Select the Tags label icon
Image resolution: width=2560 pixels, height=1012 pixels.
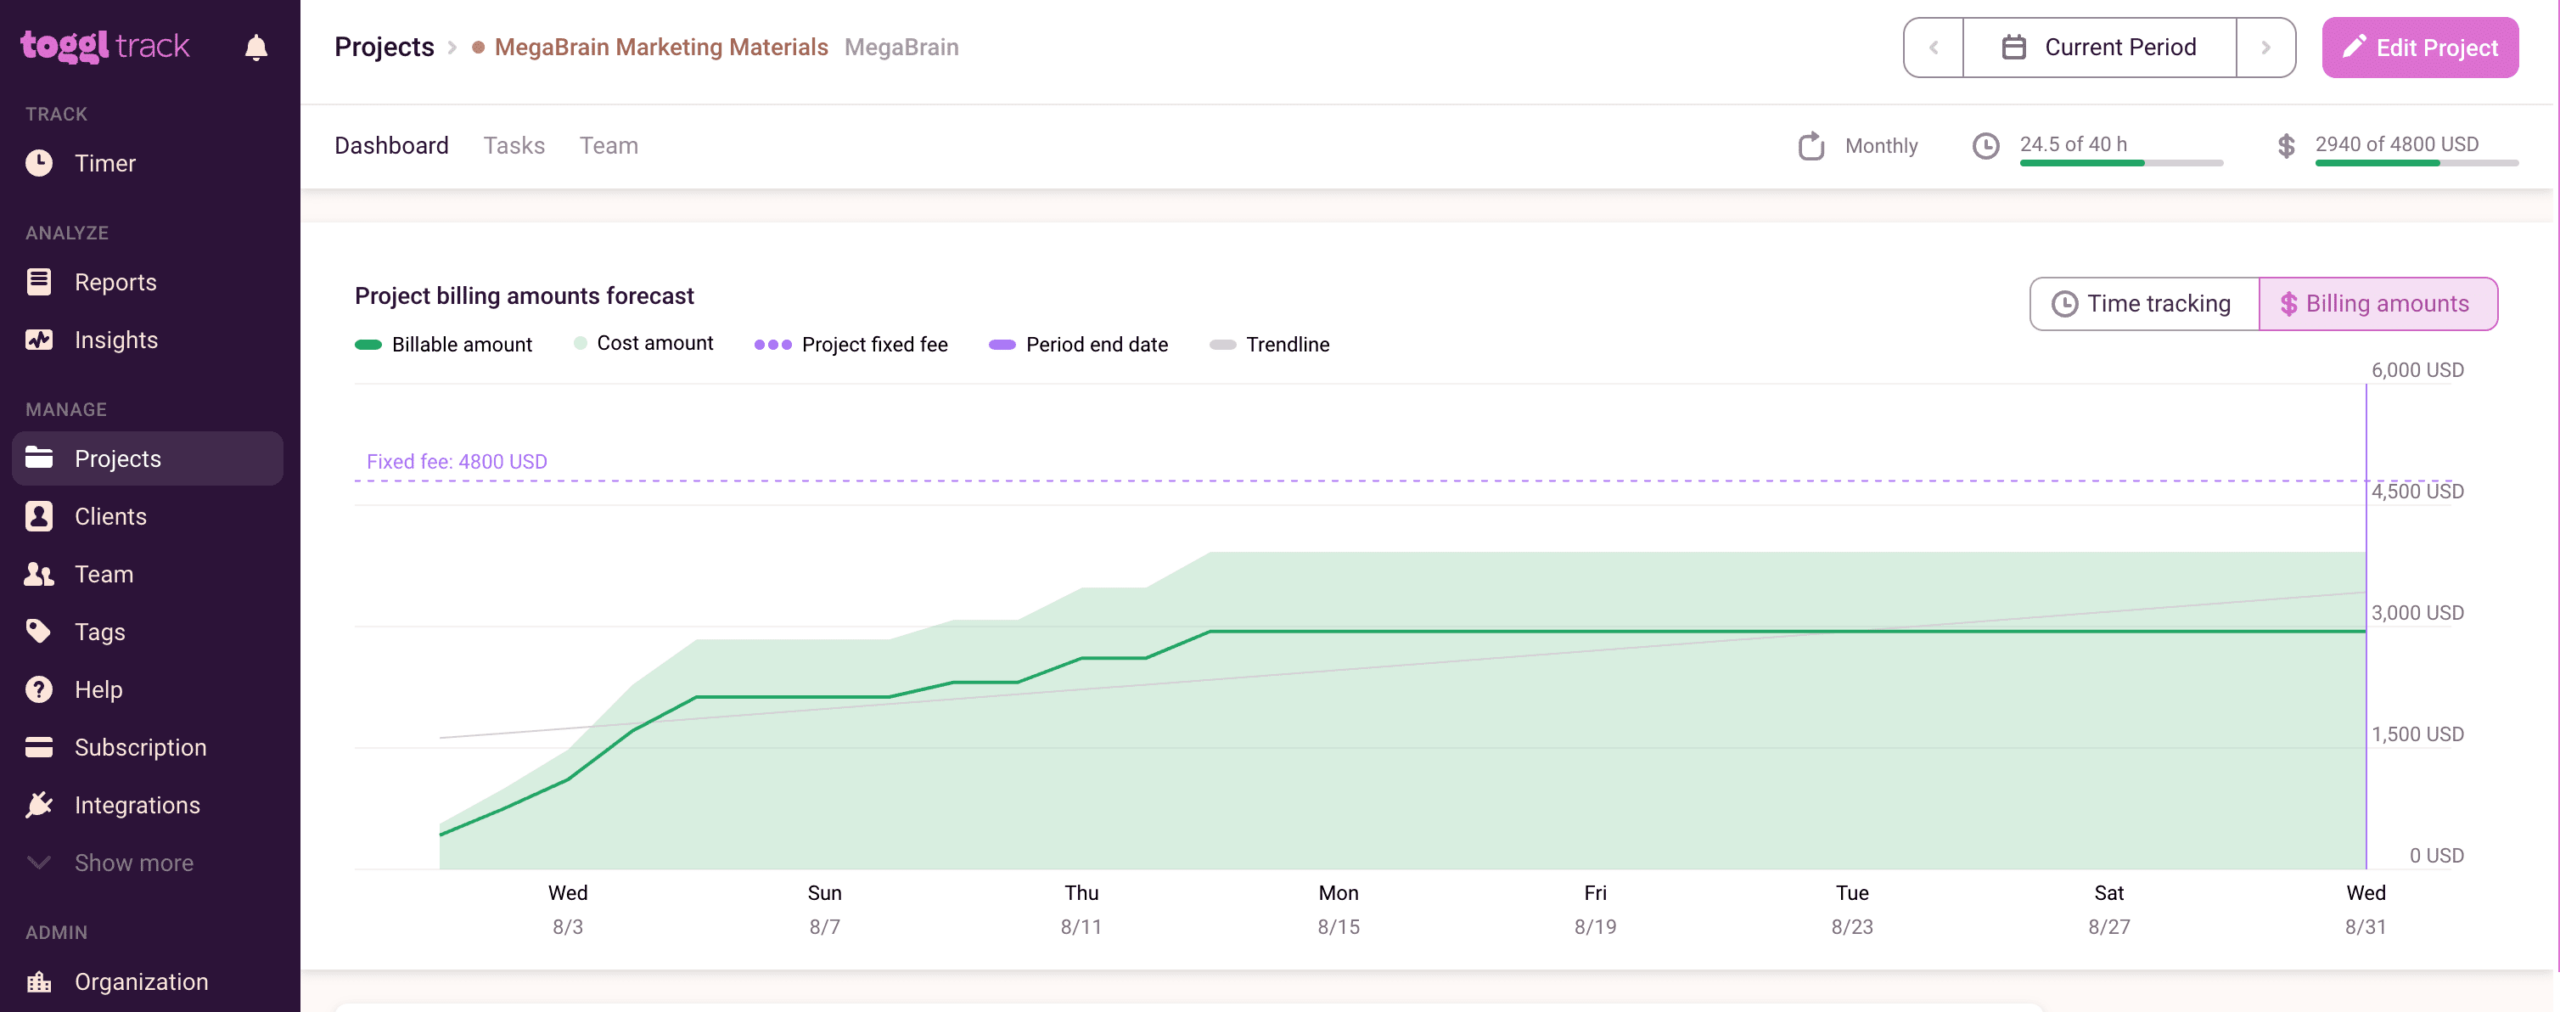point(39,631)
